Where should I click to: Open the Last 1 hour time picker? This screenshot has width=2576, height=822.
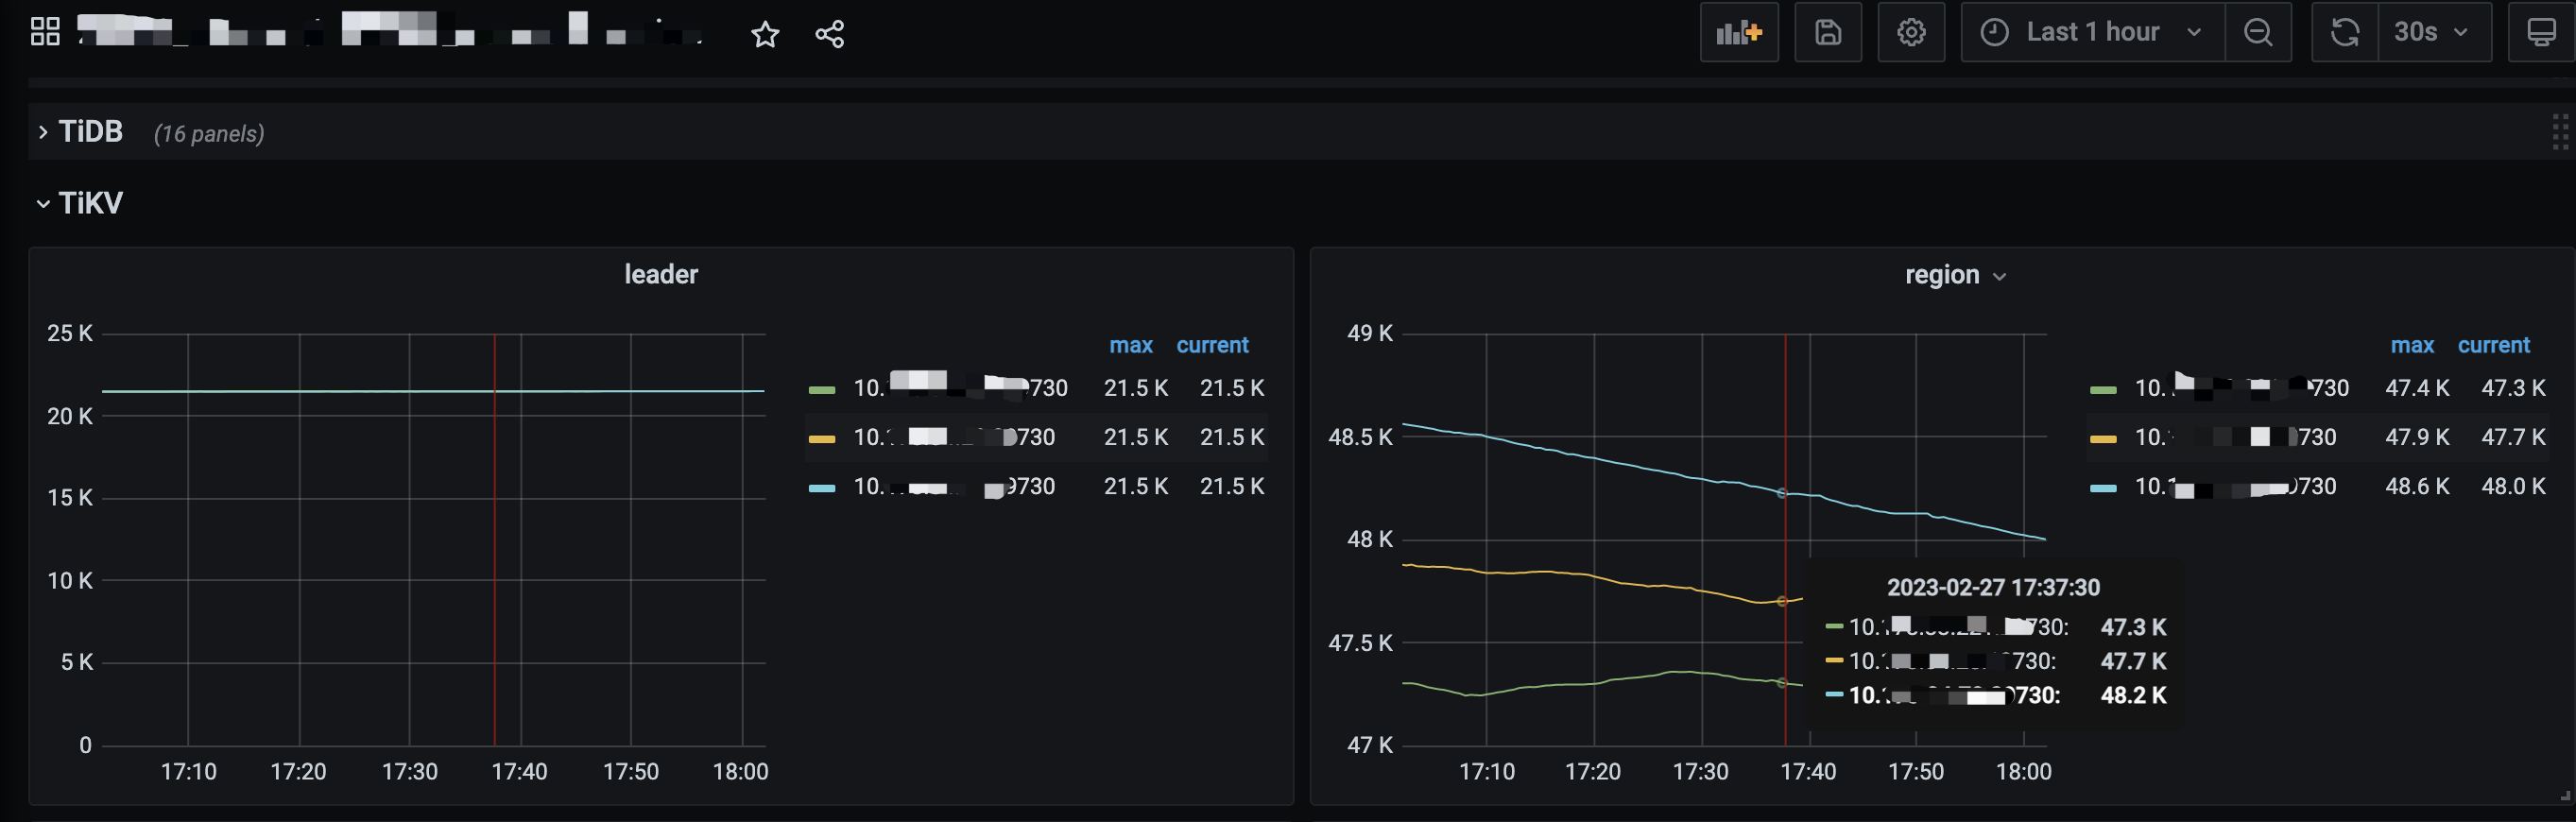point(2093,32)
